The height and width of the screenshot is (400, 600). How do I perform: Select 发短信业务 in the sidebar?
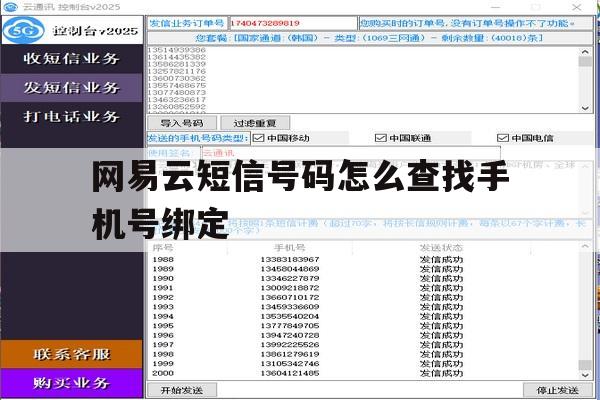coord(72,88)
